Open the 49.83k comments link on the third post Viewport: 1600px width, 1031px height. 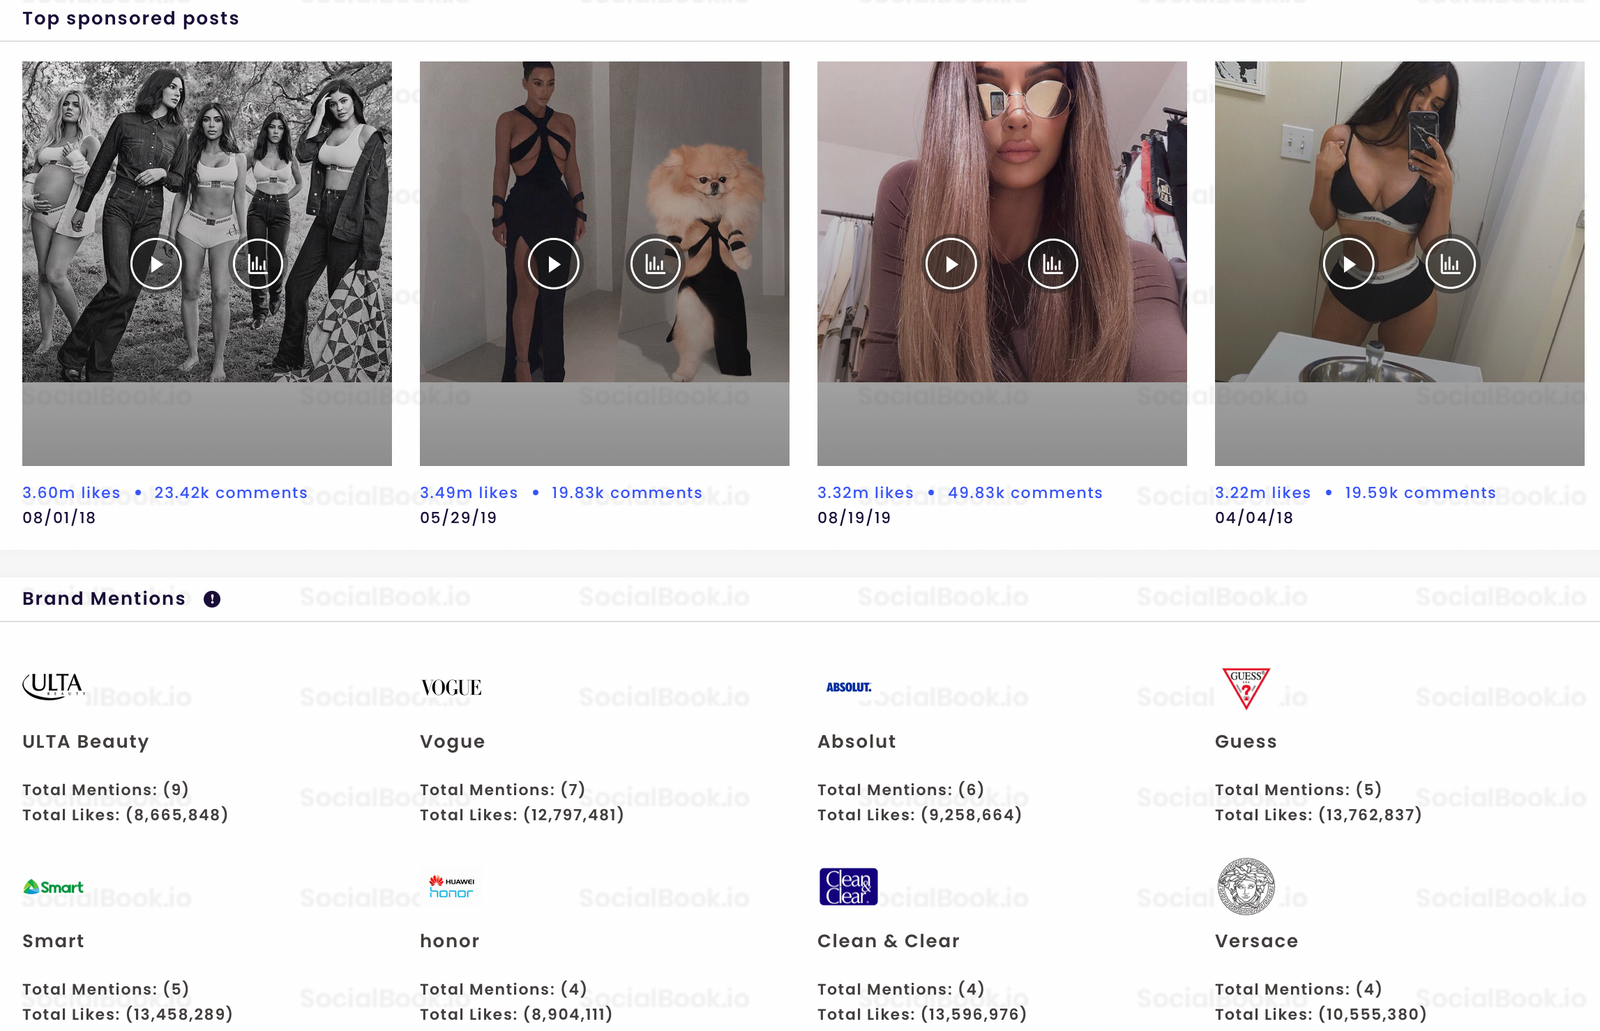click(1024, 492)
